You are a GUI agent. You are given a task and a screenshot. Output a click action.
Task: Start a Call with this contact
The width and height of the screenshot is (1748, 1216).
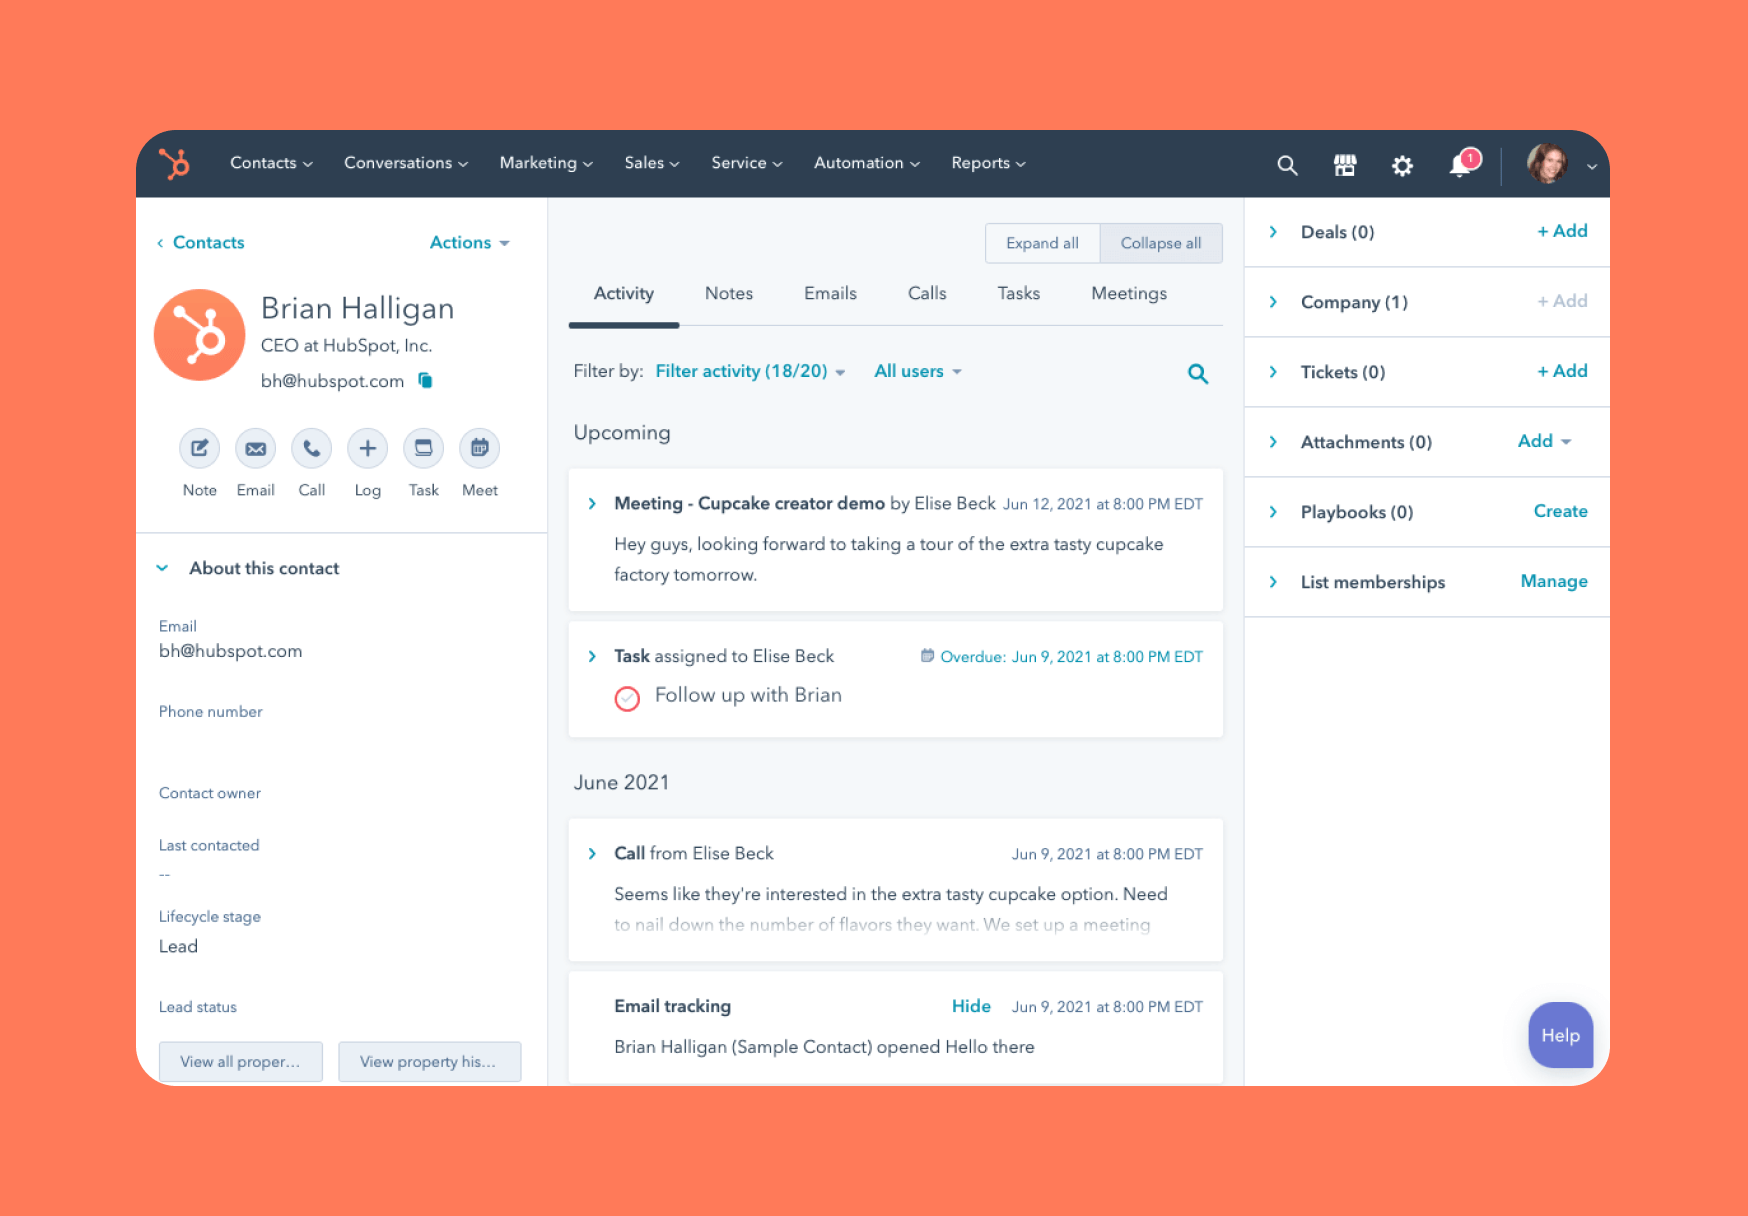[x=311, y=448]
